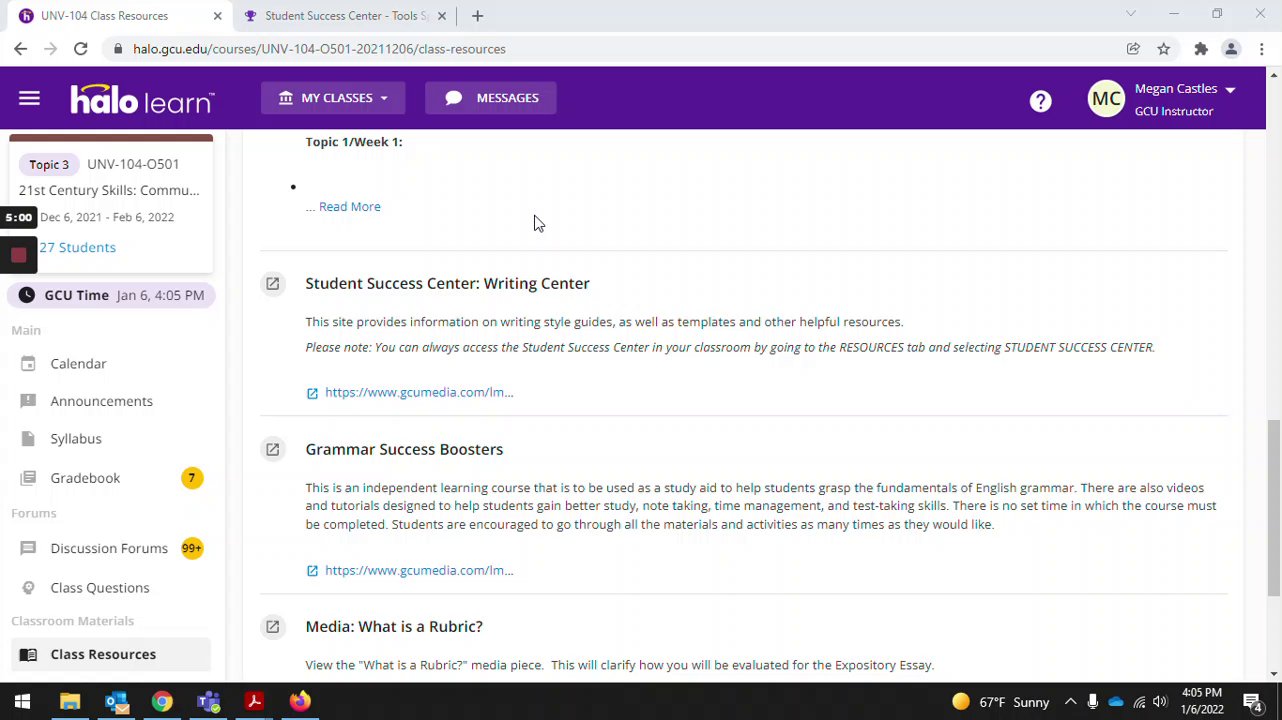
Task: Click Media: What is a Rubric? title
Action: tap(394, 627)
